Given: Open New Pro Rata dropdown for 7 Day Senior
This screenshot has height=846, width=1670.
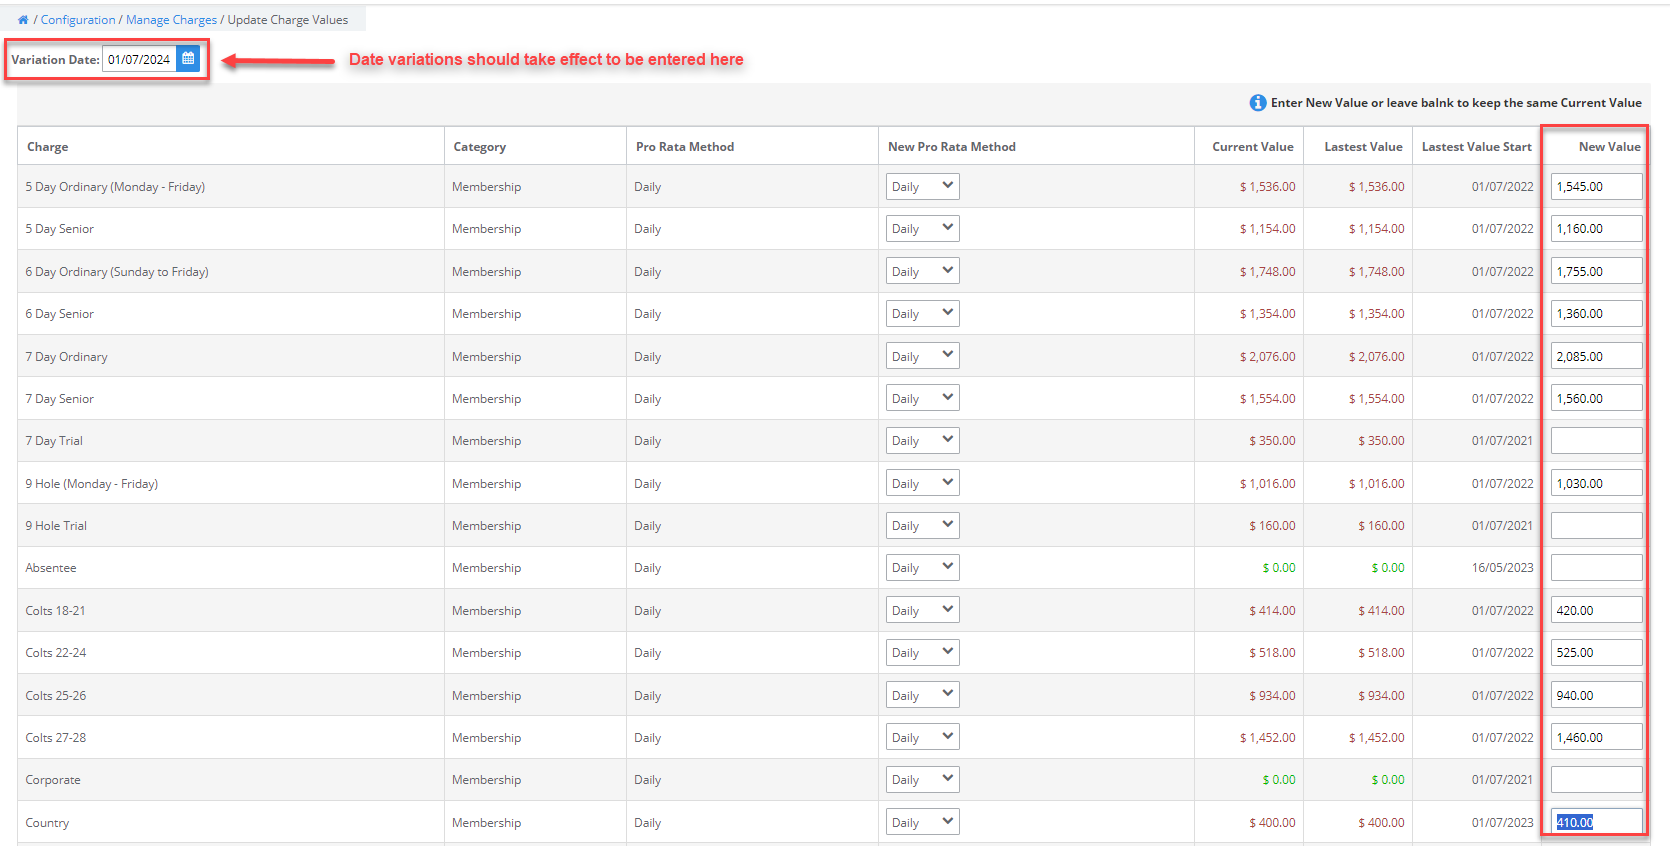Looking at the screenshot, I should point(922,398).
